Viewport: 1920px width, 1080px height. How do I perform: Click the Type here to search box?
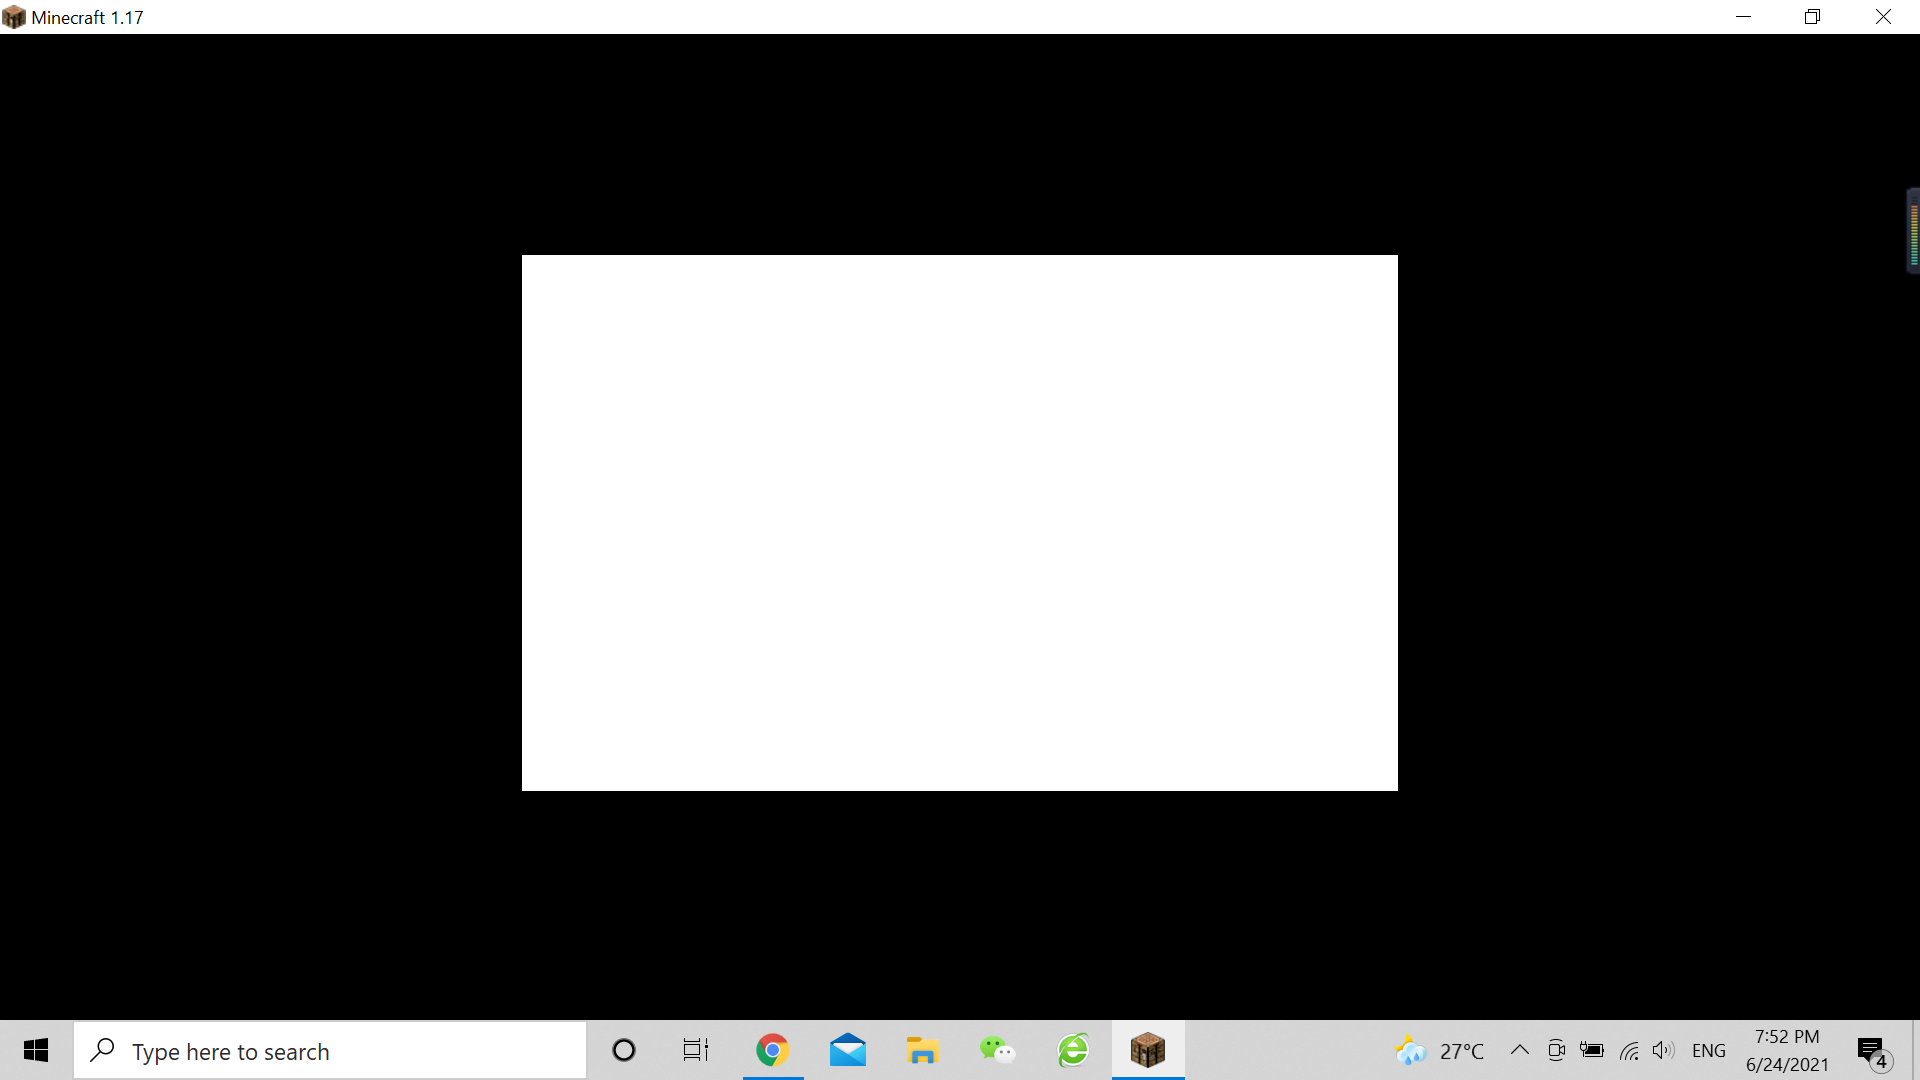point(330,1051)
